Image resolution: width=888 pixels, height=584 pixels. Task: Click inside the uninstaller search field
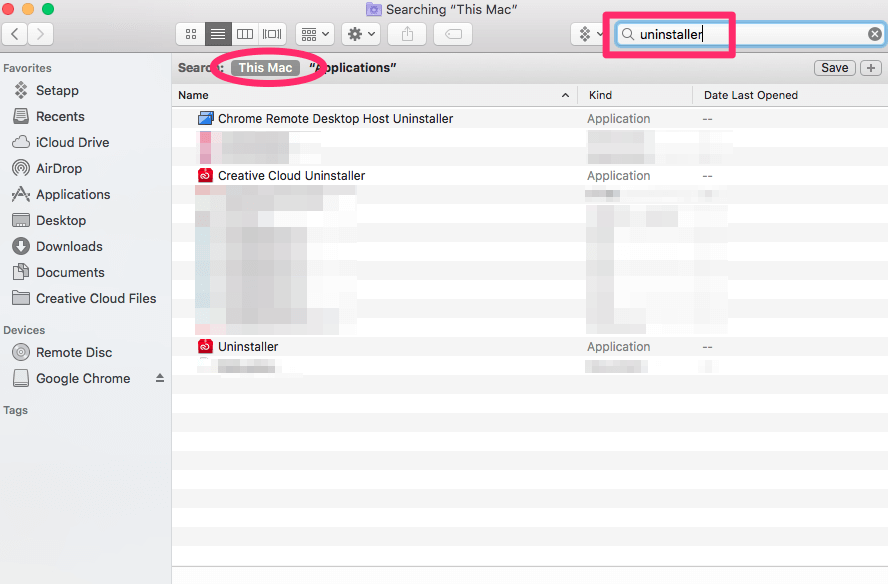(748, 34)
